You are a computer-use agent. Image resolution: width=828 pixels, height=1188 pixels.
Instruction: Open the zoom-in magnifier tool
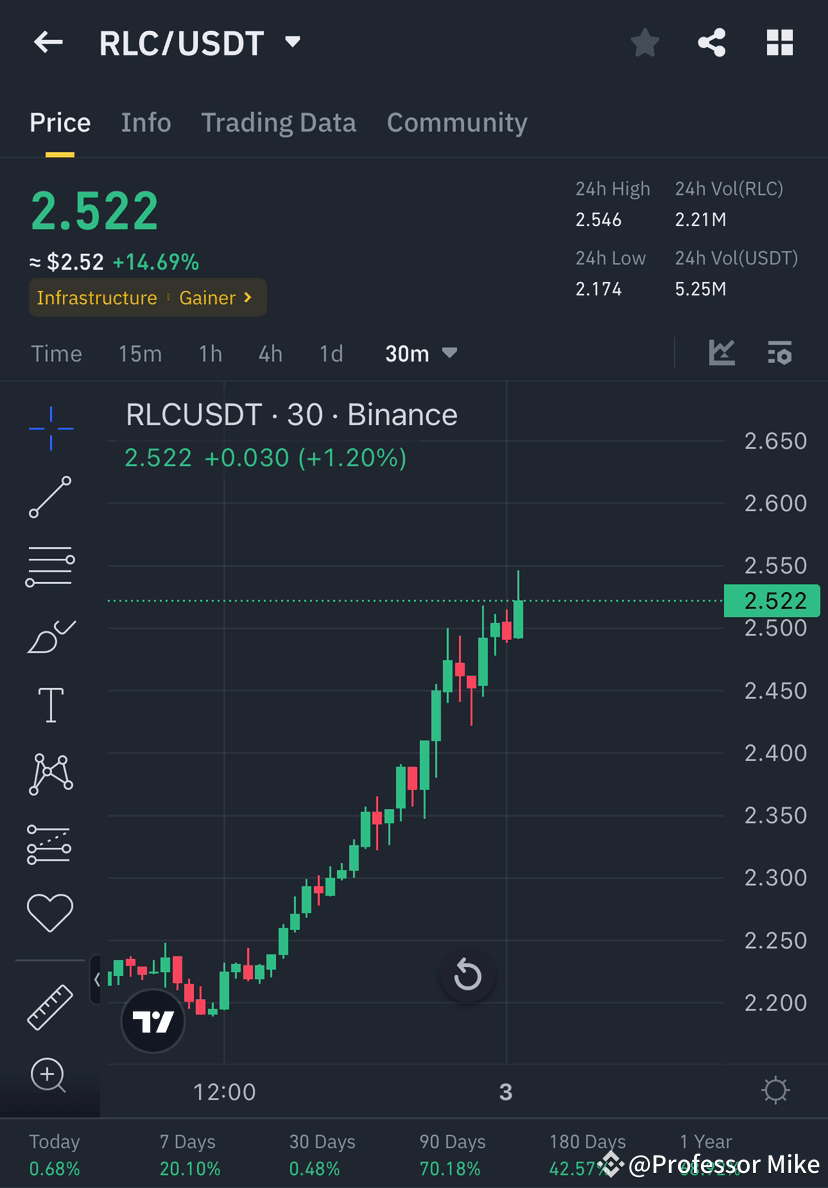[x=50, y=1076]
